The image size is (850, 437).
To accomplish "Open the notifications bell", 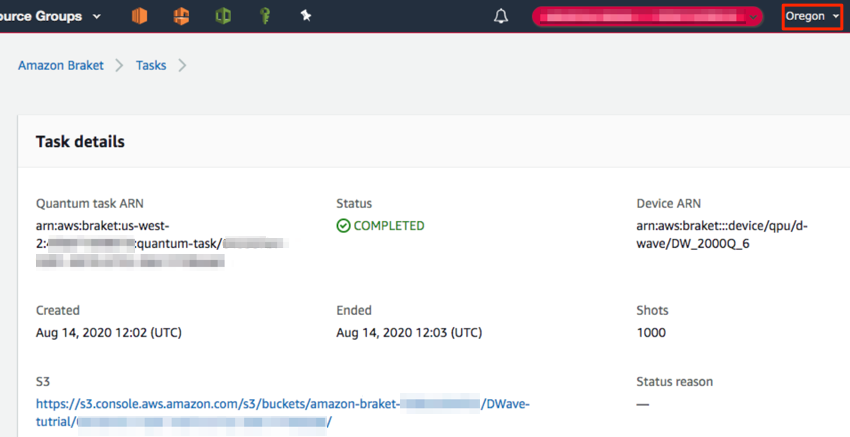I will coord(501,16).
